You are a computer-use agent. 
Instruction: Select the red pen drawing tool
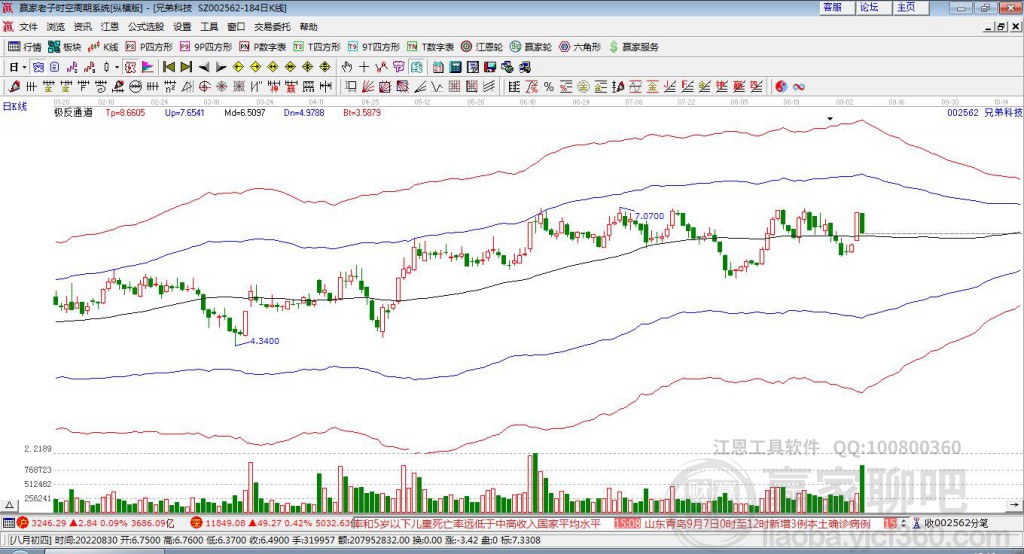[x=14, y=86]
